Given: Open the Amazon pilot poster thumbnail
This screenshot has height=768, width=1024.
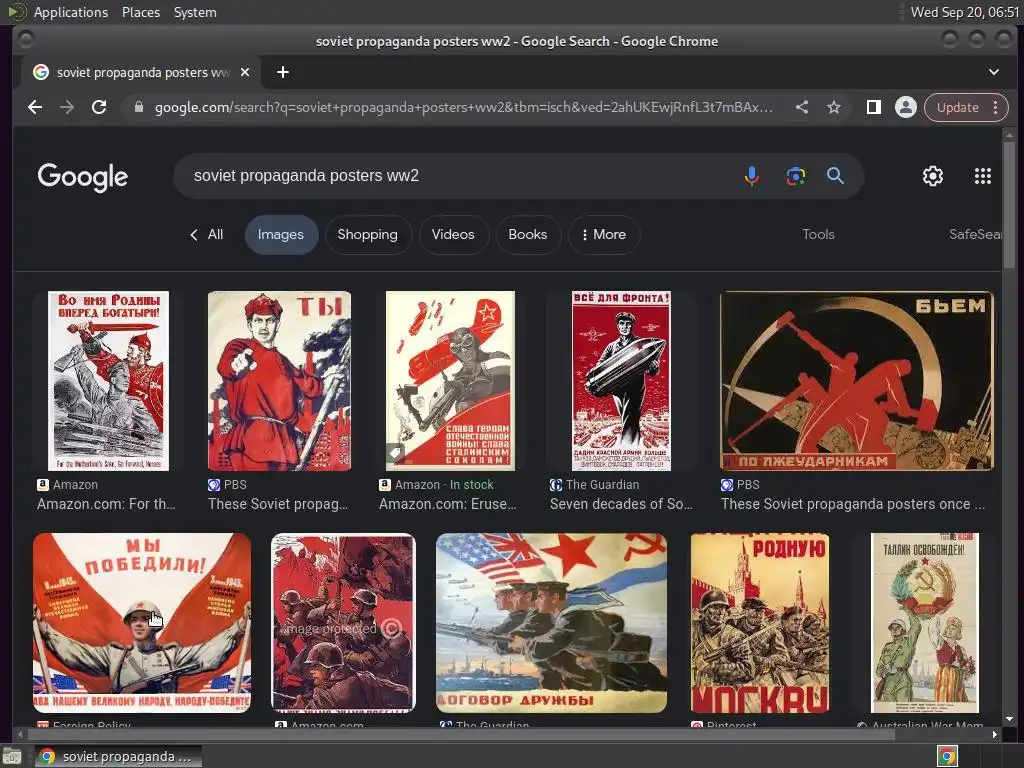Looking at the screenshot, I should (450, 381).
